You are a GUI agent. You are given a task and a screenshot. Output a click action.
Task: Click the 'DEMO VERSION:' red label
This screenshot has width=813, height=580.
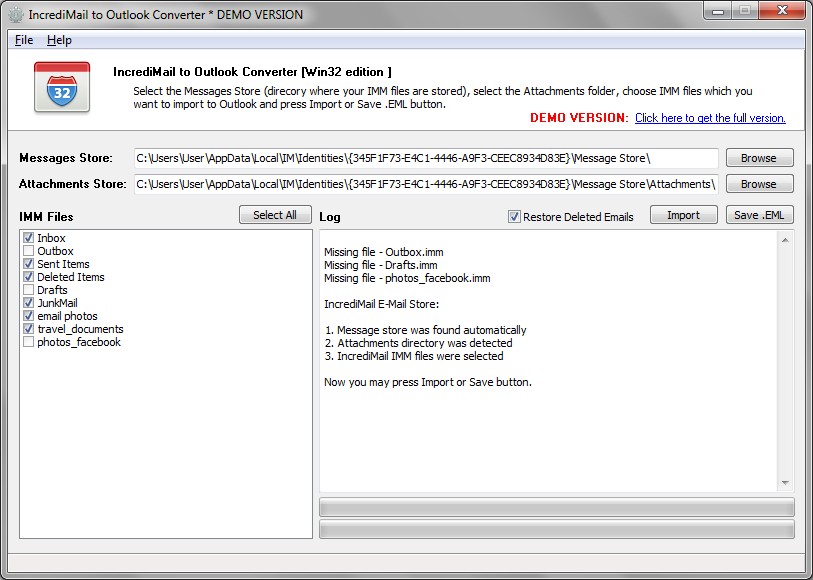[x=579, y=118]
